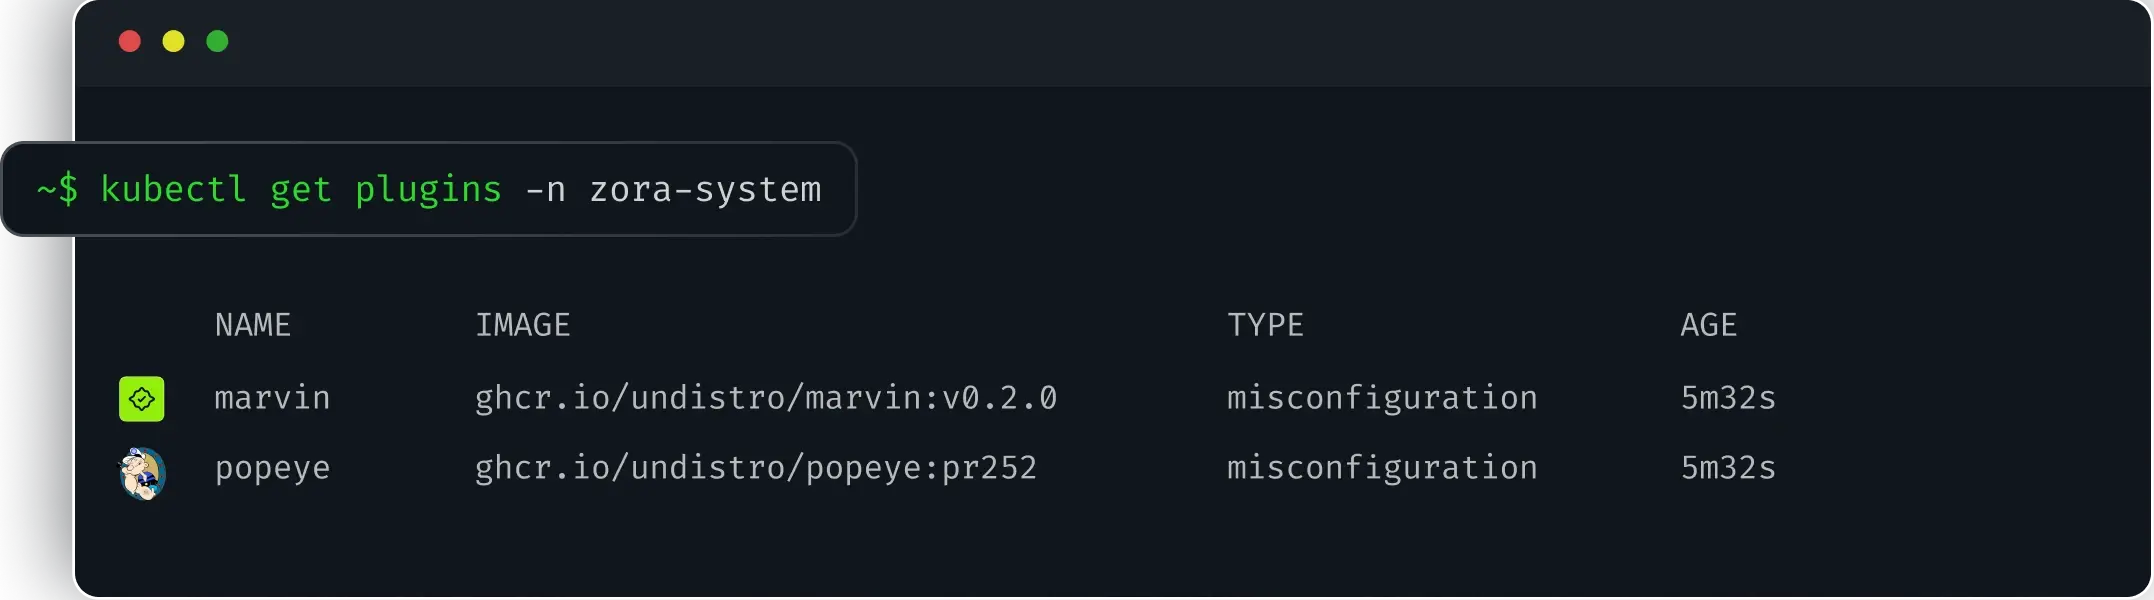Viewport: 2154px width, 600px height.
Task: Click the yellow minimize window dot
Action: pos(174,41)
